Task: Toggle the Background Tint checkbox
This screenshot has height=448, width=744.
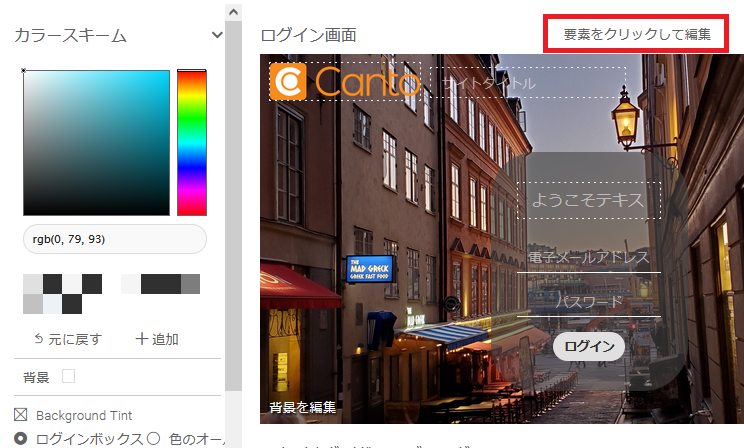Action: (x=21, y=414)
